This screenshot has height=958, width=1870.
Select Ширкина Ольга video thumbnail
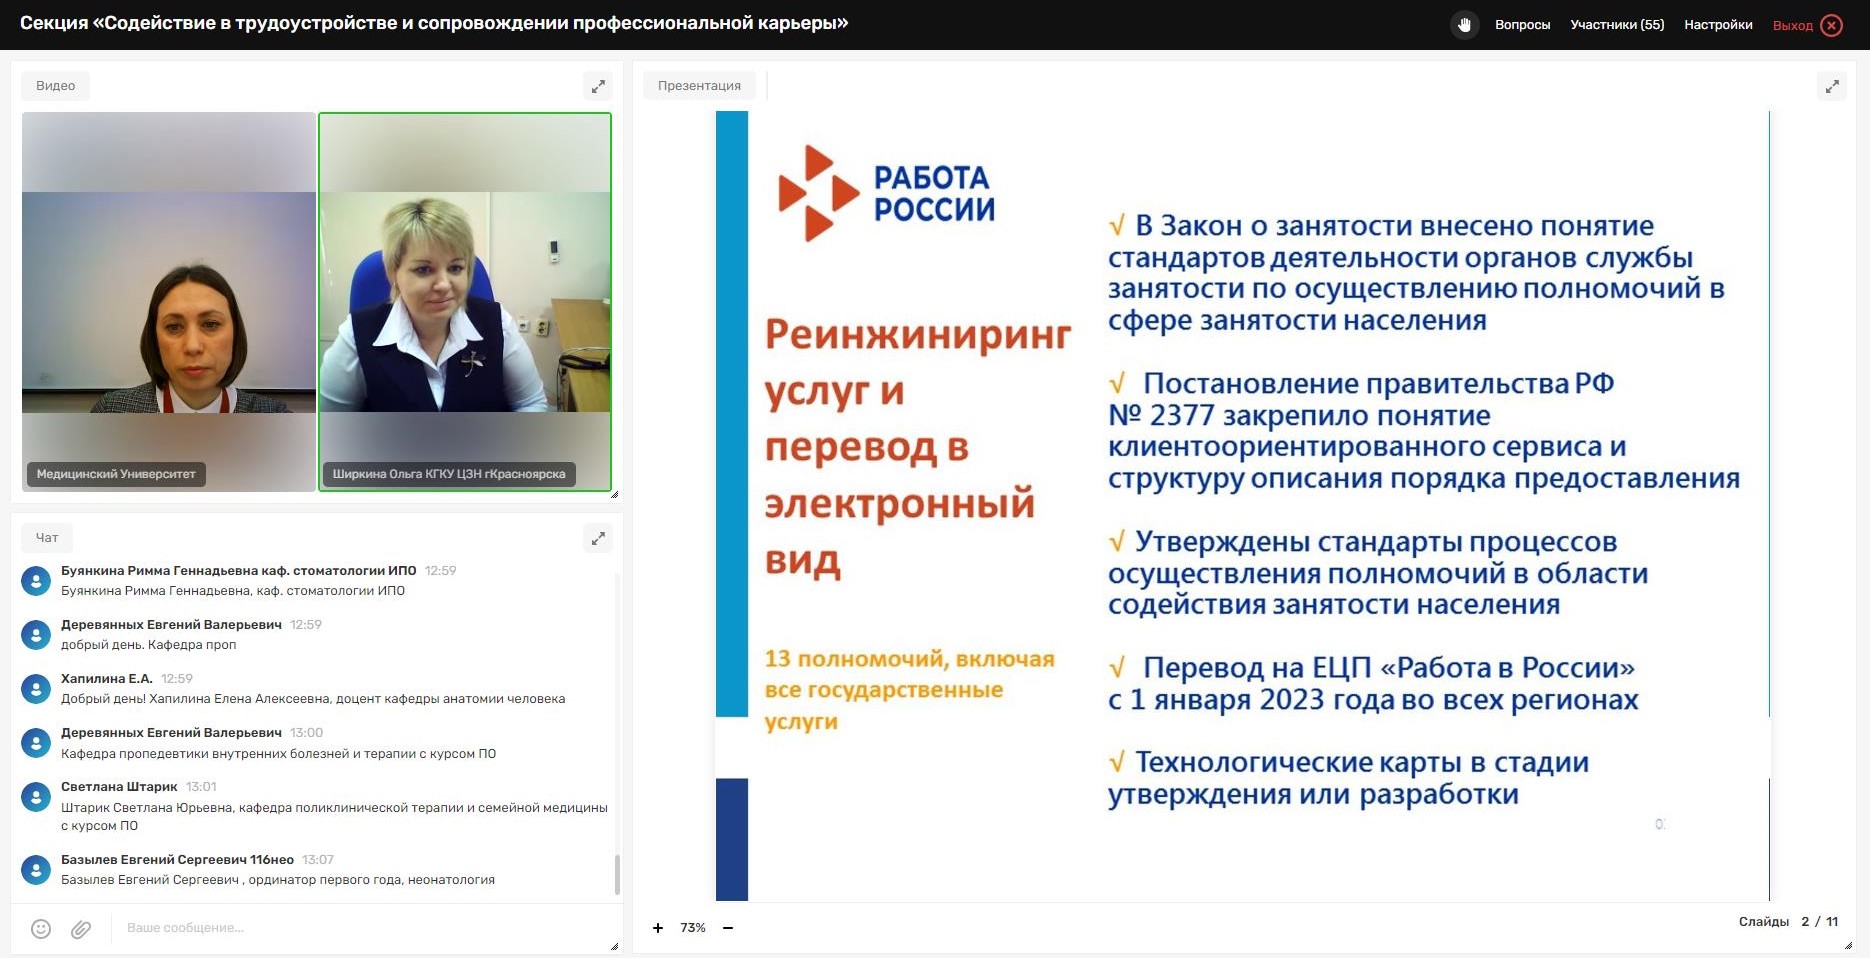(x=465, y=302)
